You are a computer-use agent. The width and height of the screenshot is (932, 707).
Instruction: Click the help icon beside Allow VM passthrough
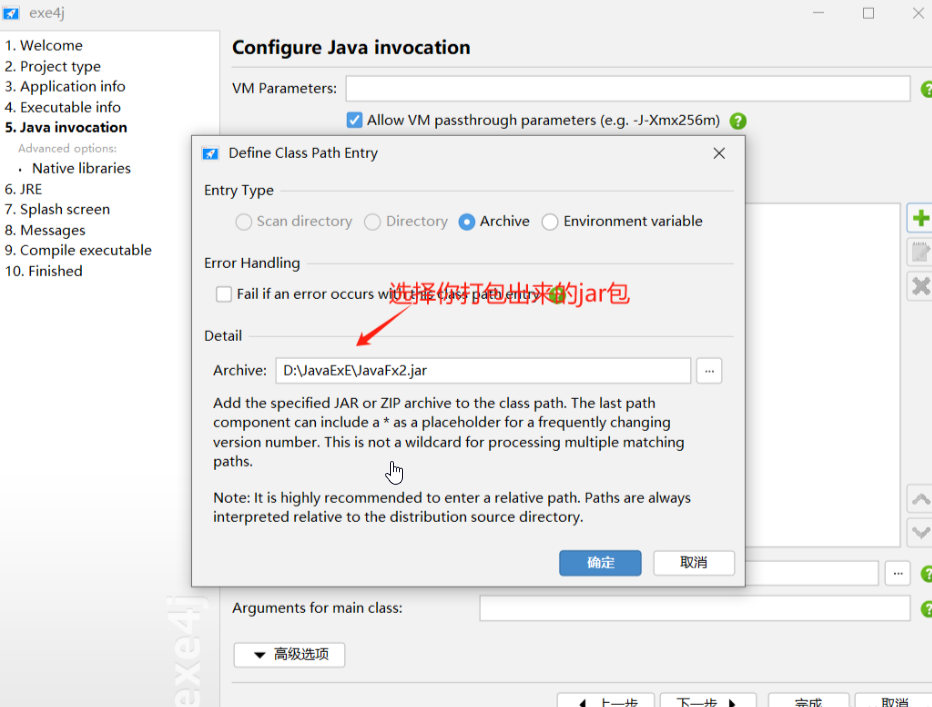[737, 120]
